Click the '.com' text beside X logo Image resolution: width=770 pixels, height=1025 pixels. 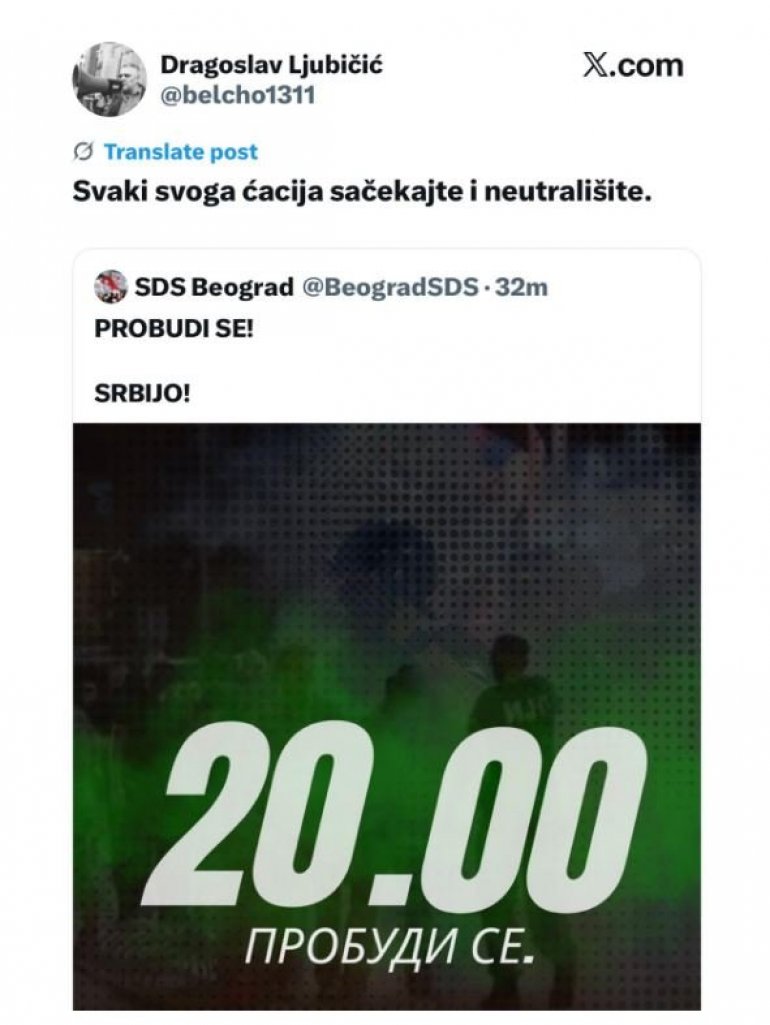(x=646, y=66)
